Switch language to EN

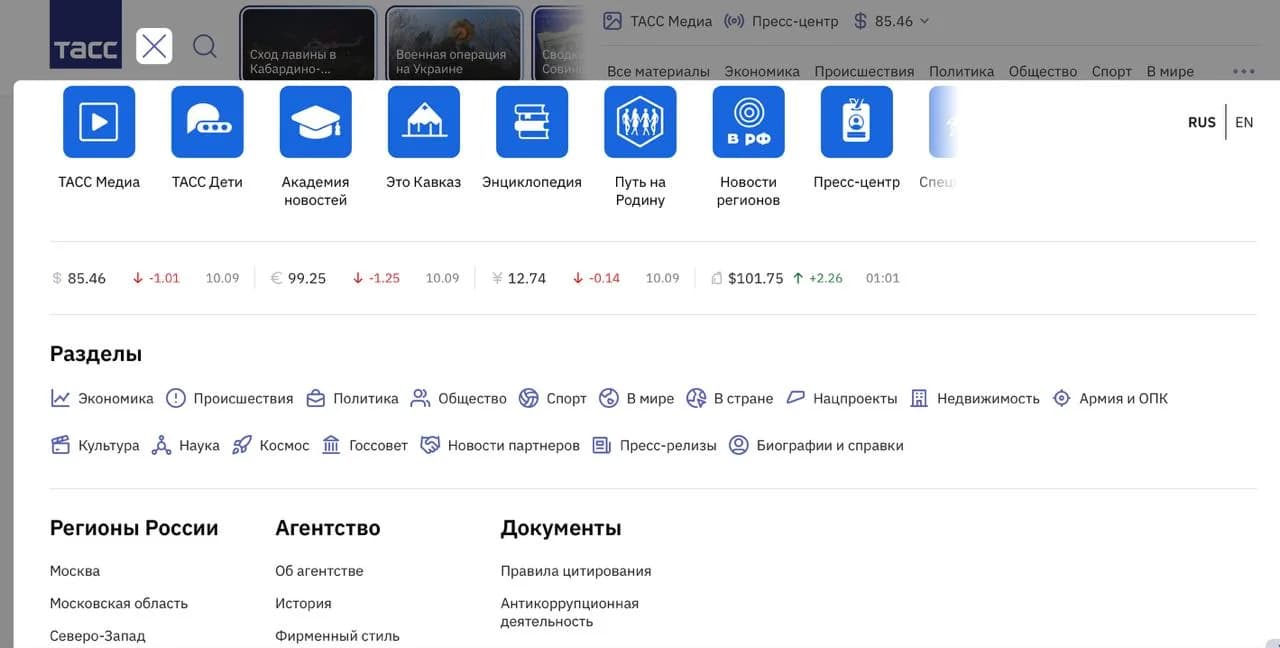[1244, 122]
